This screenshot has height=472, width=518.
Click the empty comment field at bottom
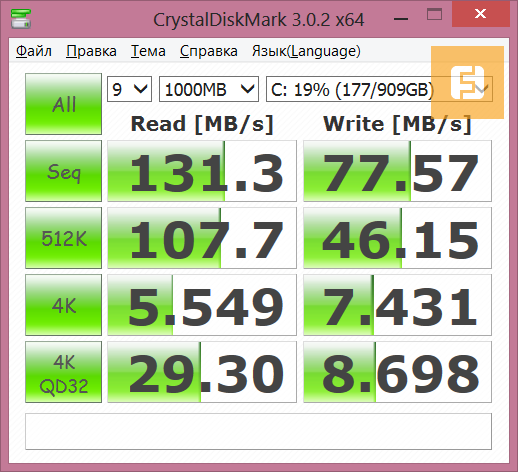pos(258,432)
